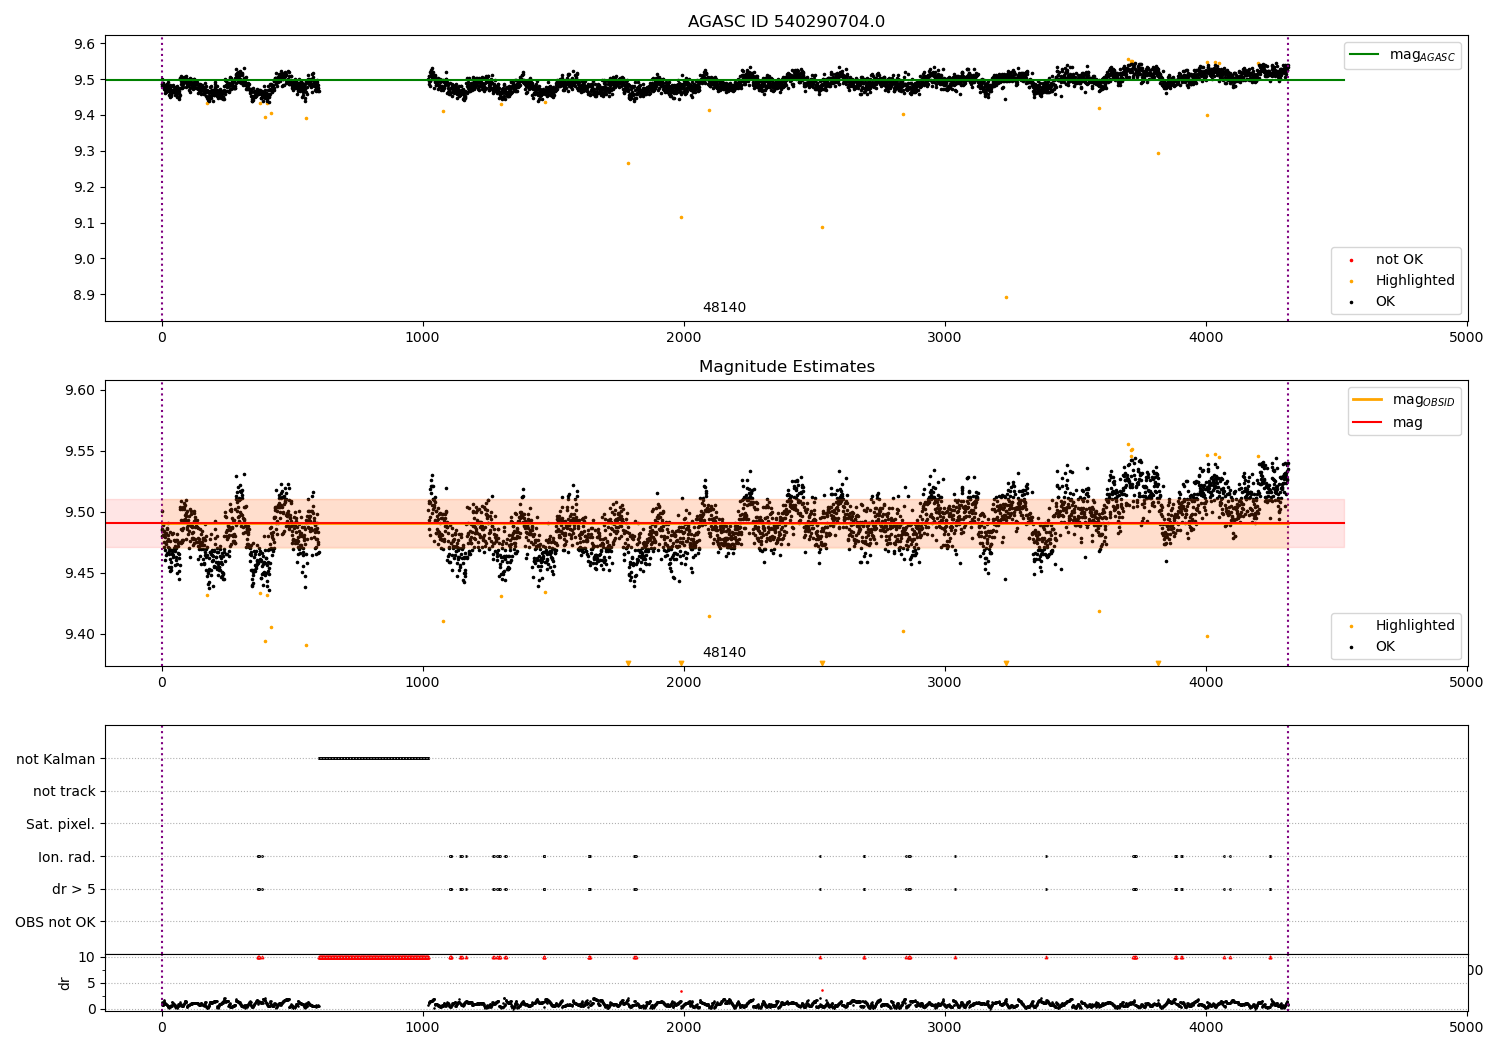This screenshot has height=1050, width=1500.
Task: Click the 'not Kalman' axis label
Action: tap(56, 759)
